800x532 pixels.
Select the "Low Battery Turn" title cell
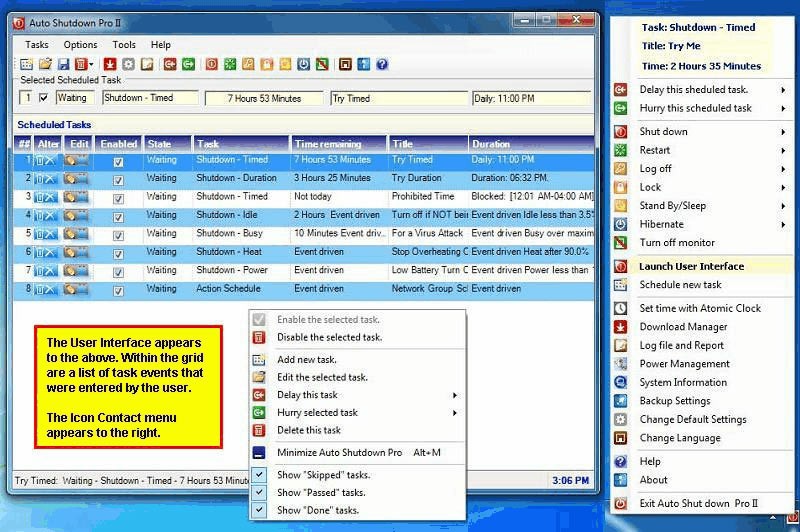click(429, 270)
